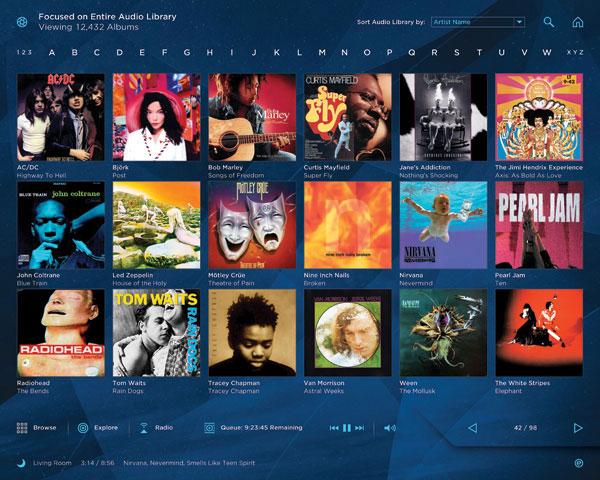This screenshot has height=480, width=600.
Task: Click the circular icon at bottom right corner
Action: click(579, 463)
